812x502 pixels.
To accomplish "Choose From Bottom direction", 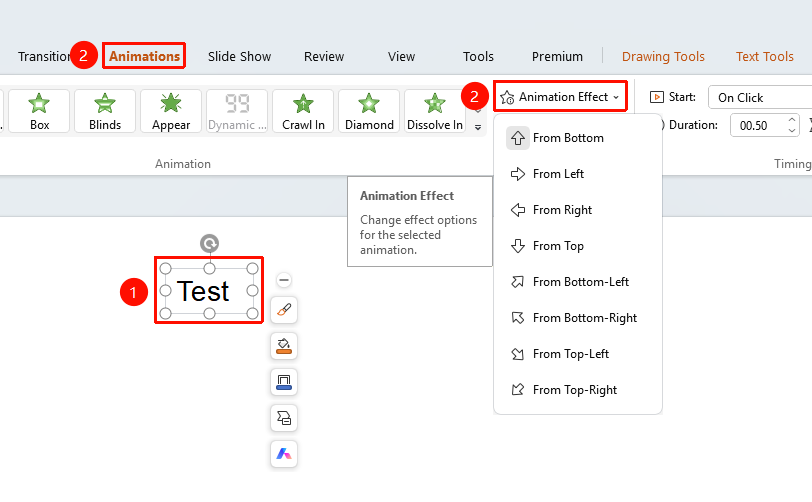I will tap(578, 138).
